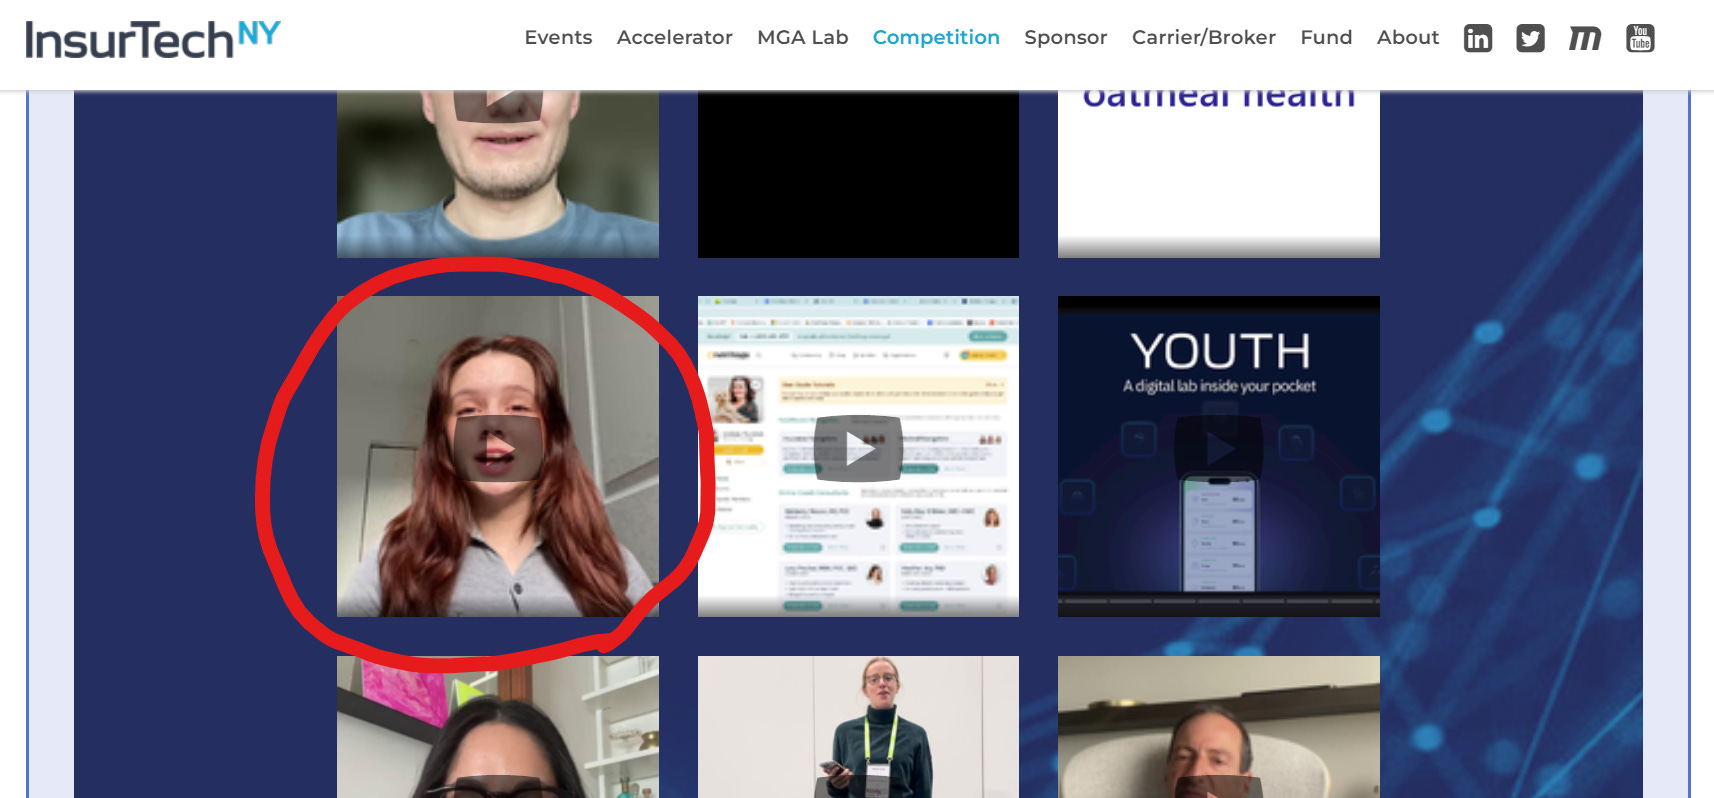Open the Events menu item
1714x798 pixels.
pyautogui.click(x=558, y=38)
